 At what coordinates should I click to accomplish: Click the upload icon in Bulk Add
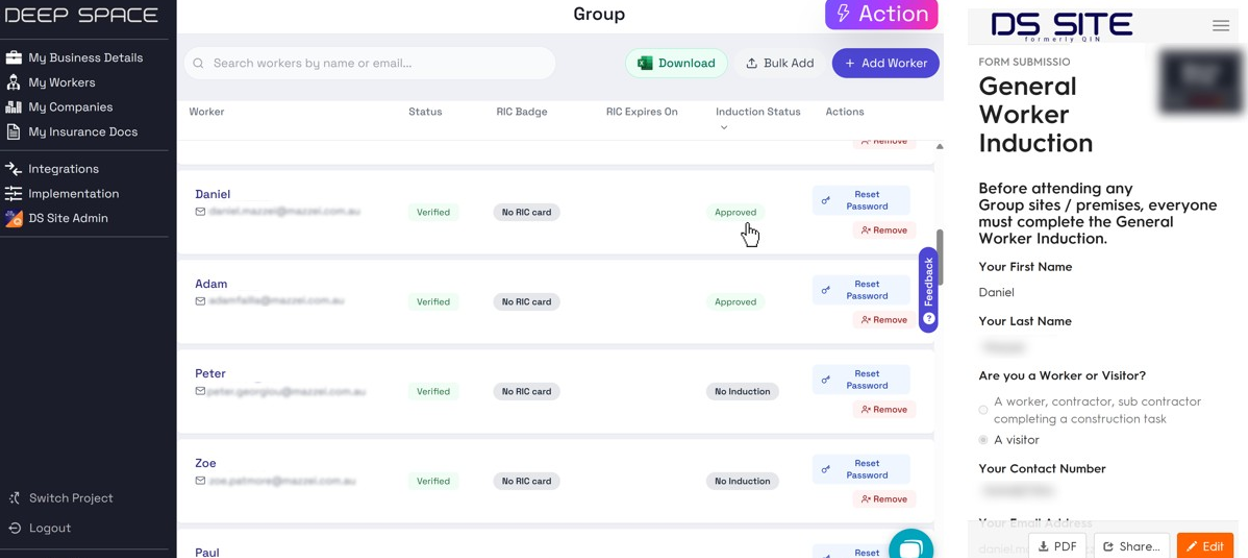[752, 63]
